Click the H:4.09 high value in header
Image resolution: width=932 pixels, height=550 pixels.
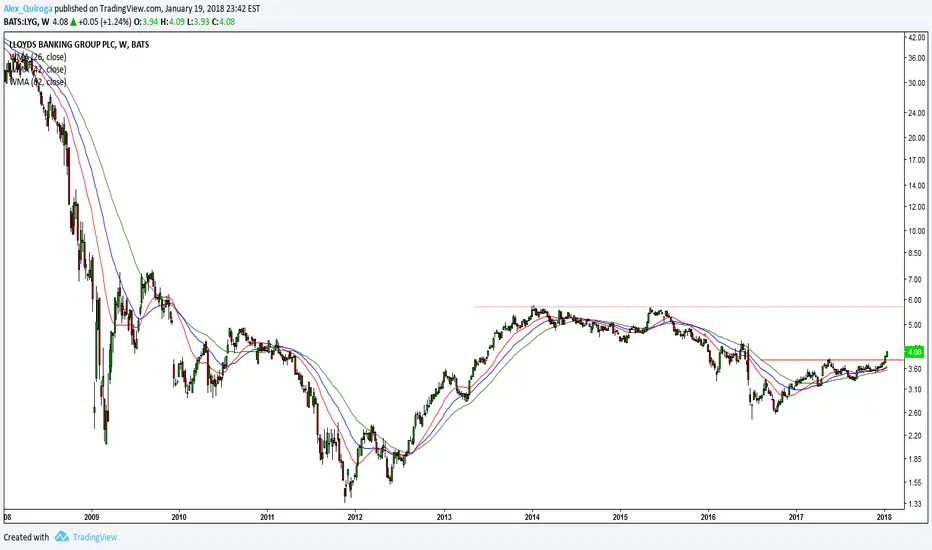tap(172, 22)
